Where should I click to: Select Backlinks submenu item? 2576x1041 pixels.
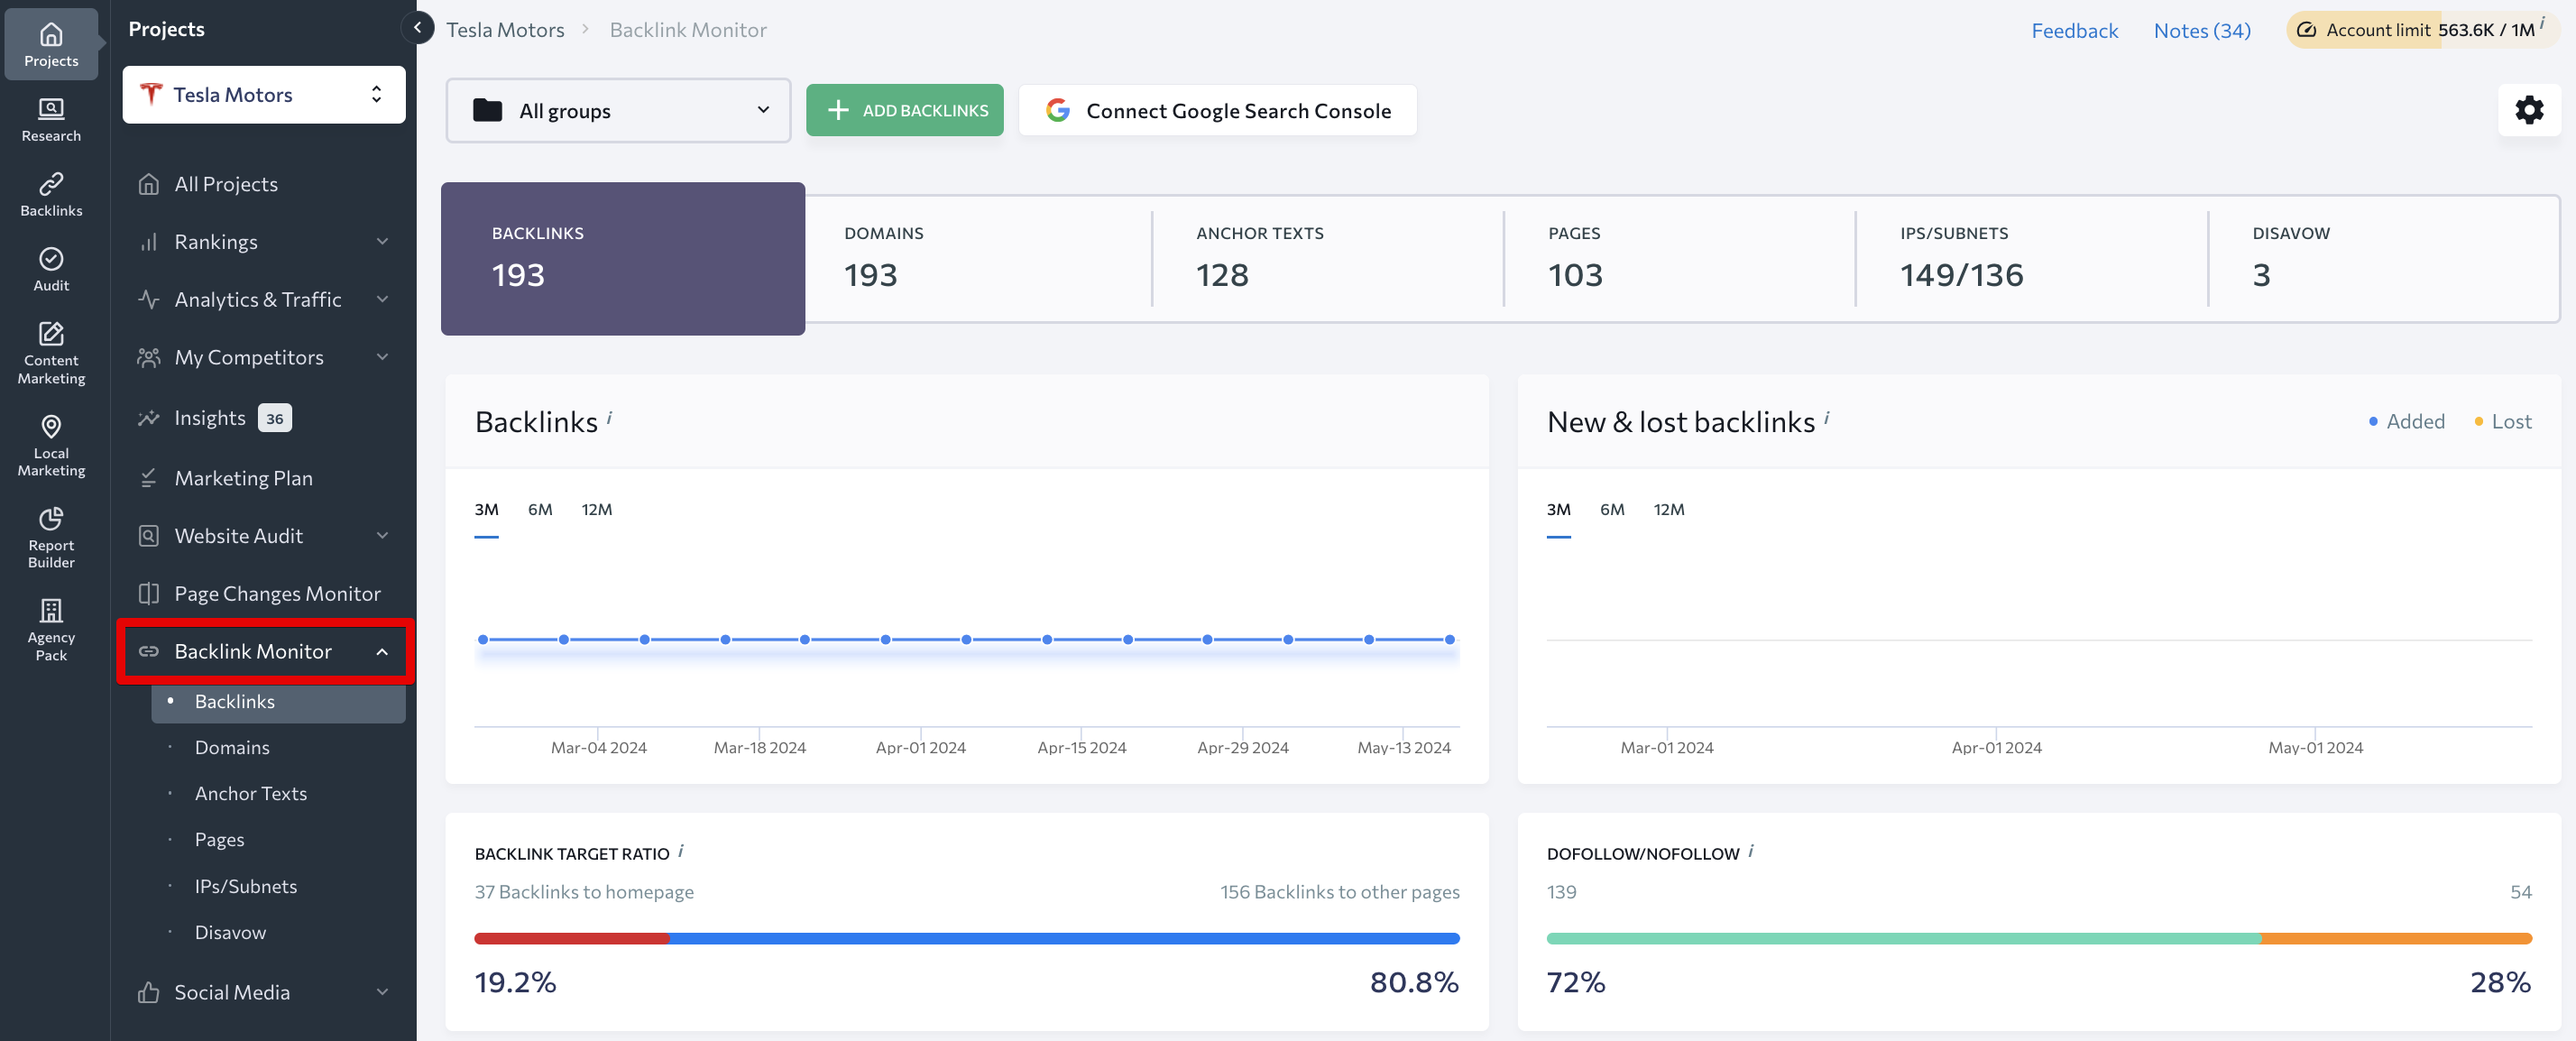[278, 702]
